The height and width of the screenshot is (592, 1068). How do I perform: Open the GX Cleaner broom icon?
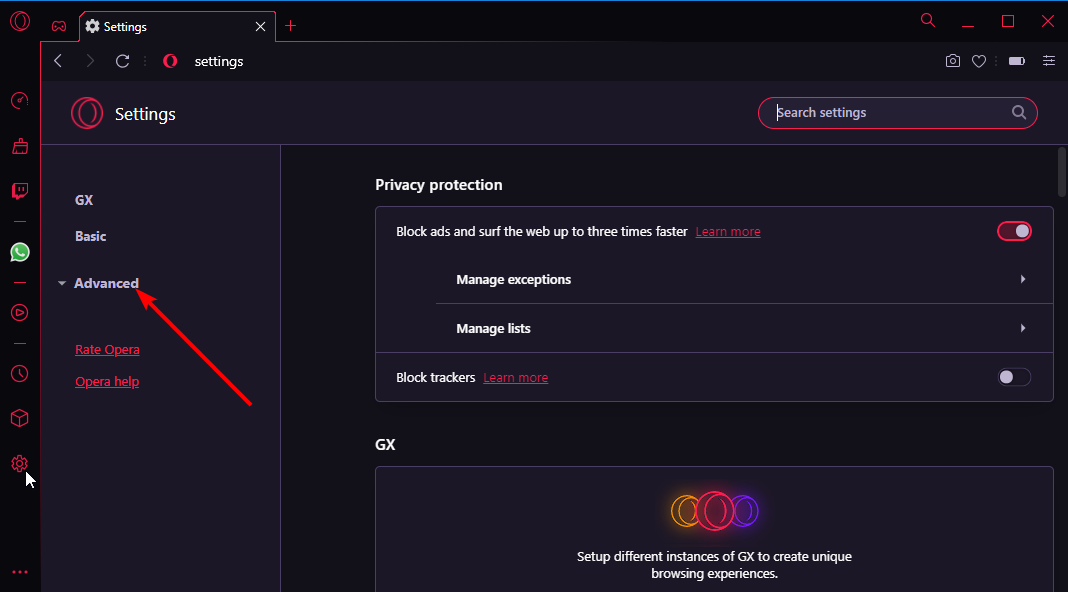click(x=20, y=146)
